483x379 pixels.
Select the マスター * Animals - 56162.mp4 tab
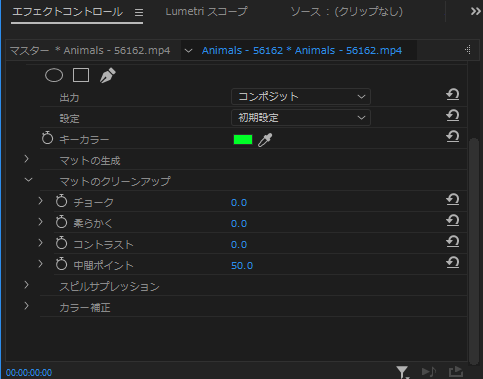(90, 51)
